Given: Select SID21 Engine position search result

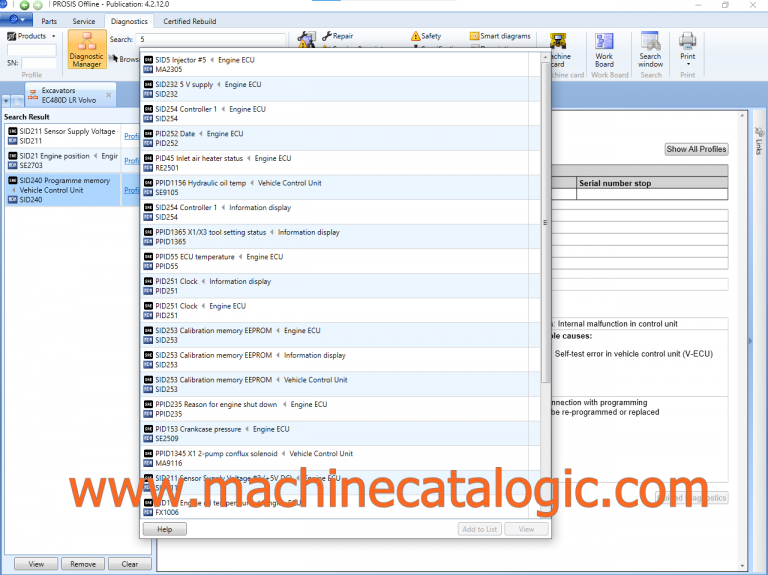Looking at the screenshot, I should (x=63, y=161).
